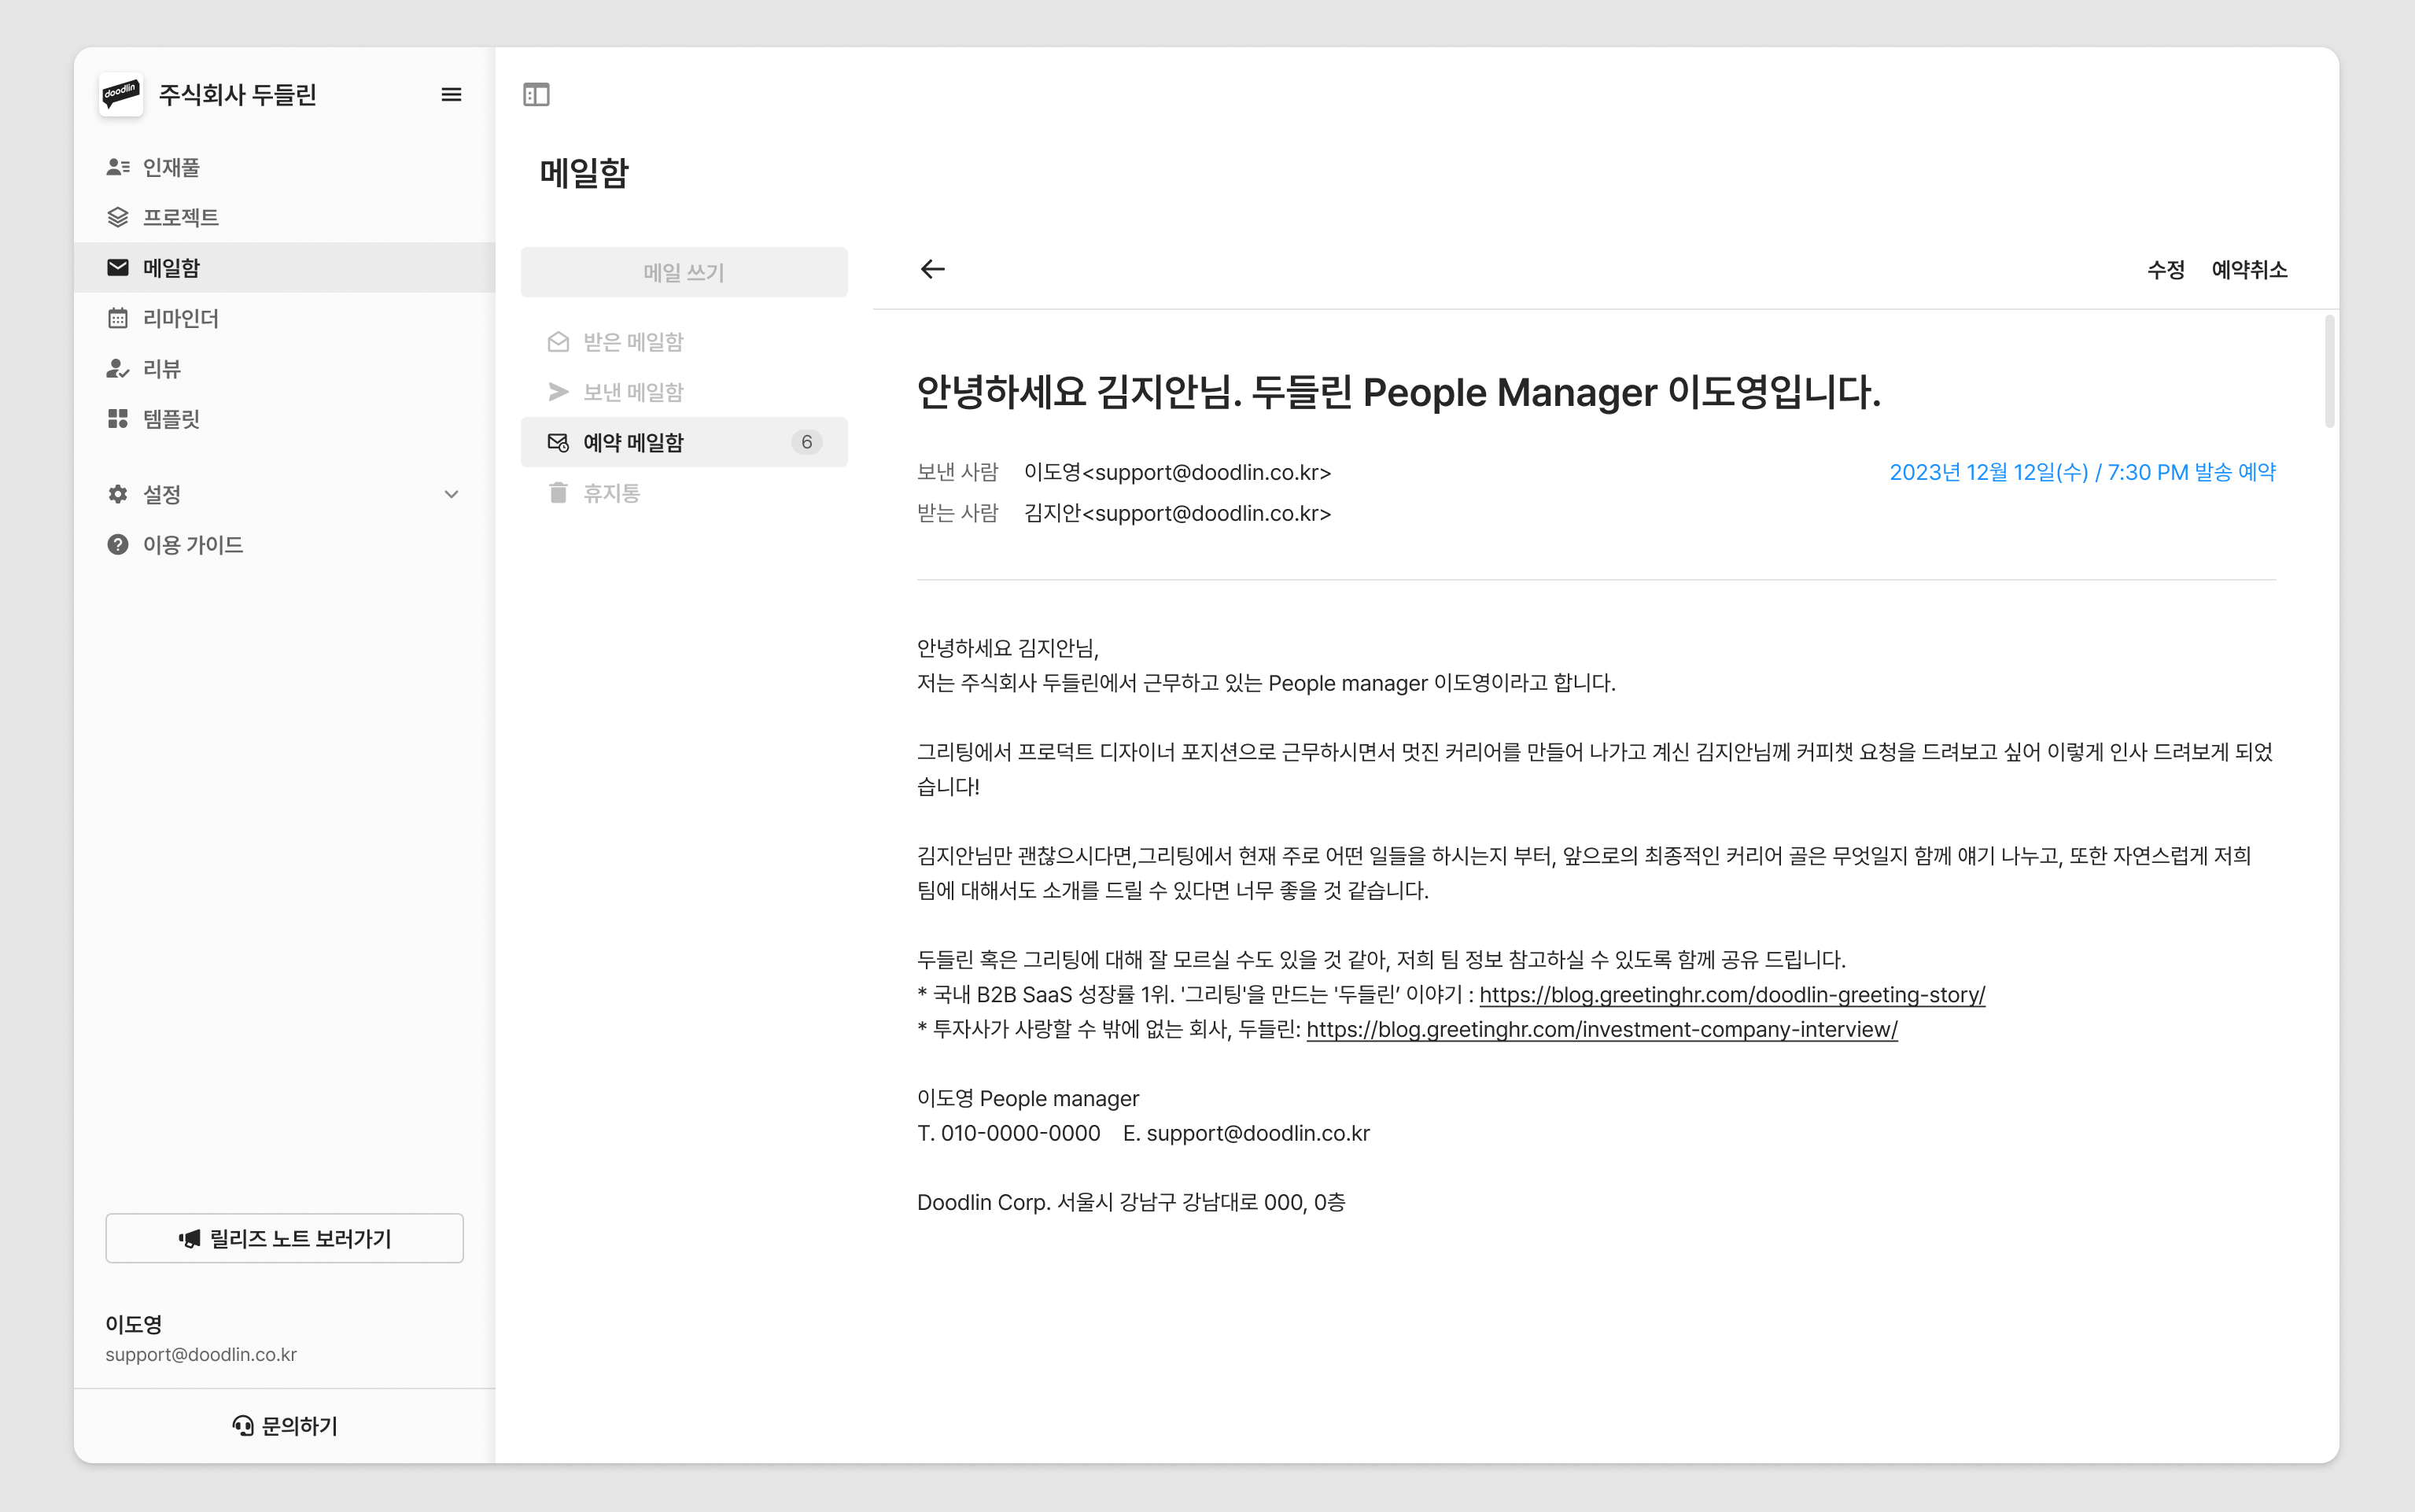The width and height of the screenshot is (2415, 1512).
Task: Select the 리마인더 calendar item
Action: click(x=180, y=318)
